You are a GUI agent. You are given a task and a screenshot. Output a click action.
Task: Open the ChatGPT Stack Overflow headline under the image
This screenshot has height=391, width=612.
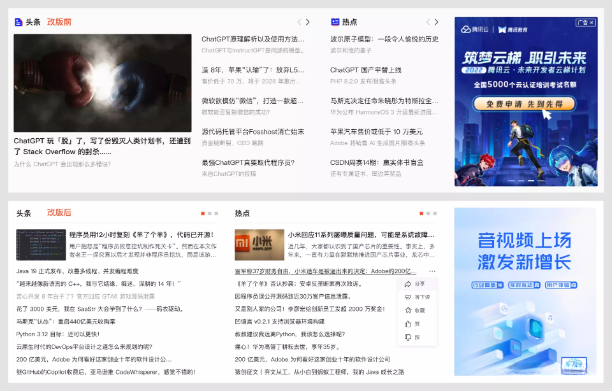(102, 146)
